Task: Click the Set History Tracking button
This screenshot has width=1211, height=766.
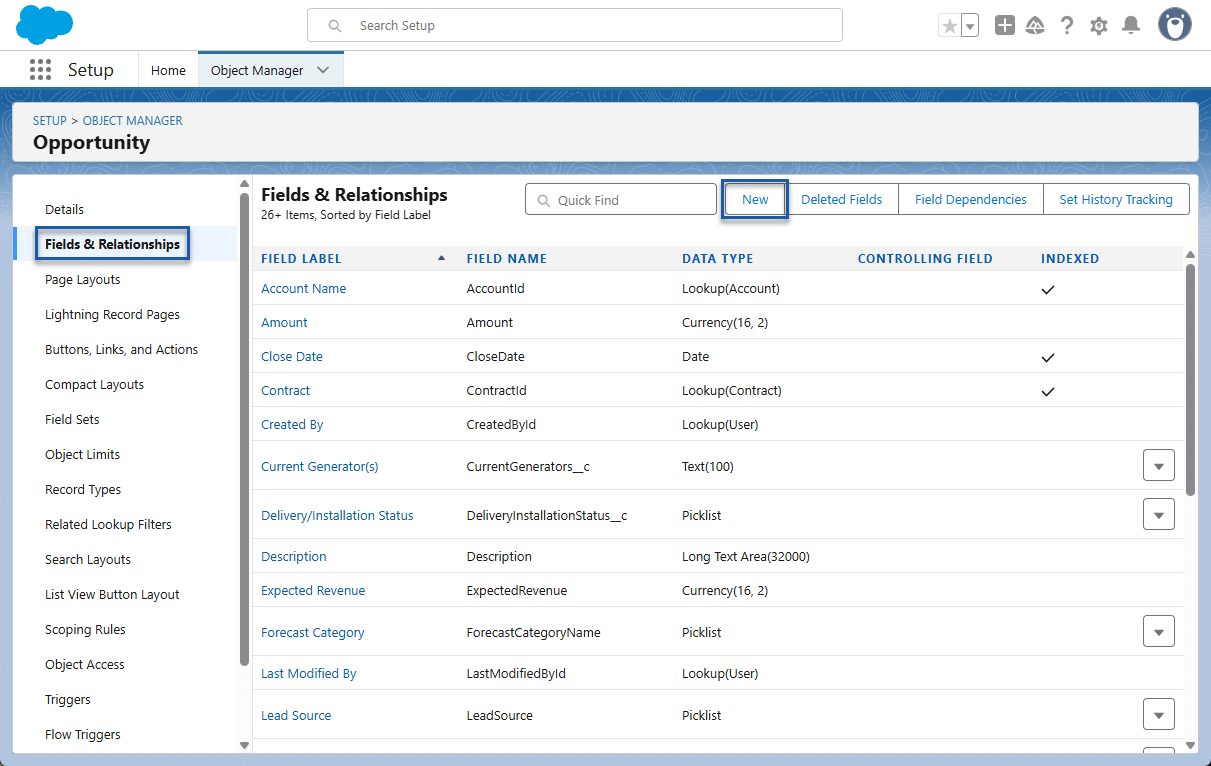Action: tap(1115, 199)
